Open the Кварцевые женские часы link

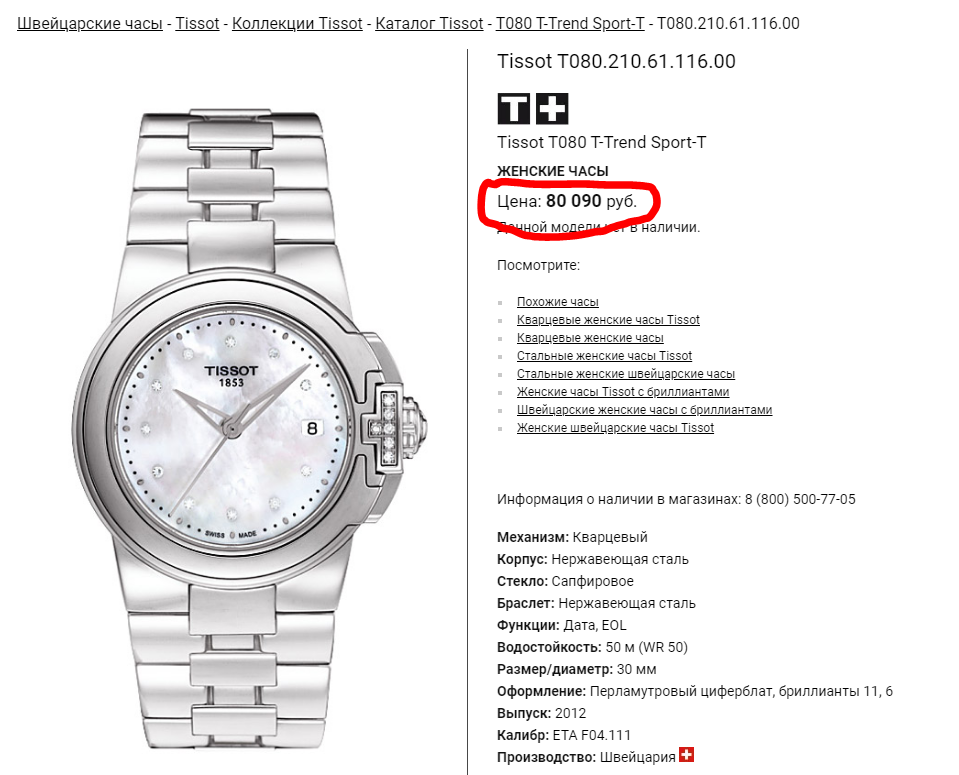click(590, 338)
